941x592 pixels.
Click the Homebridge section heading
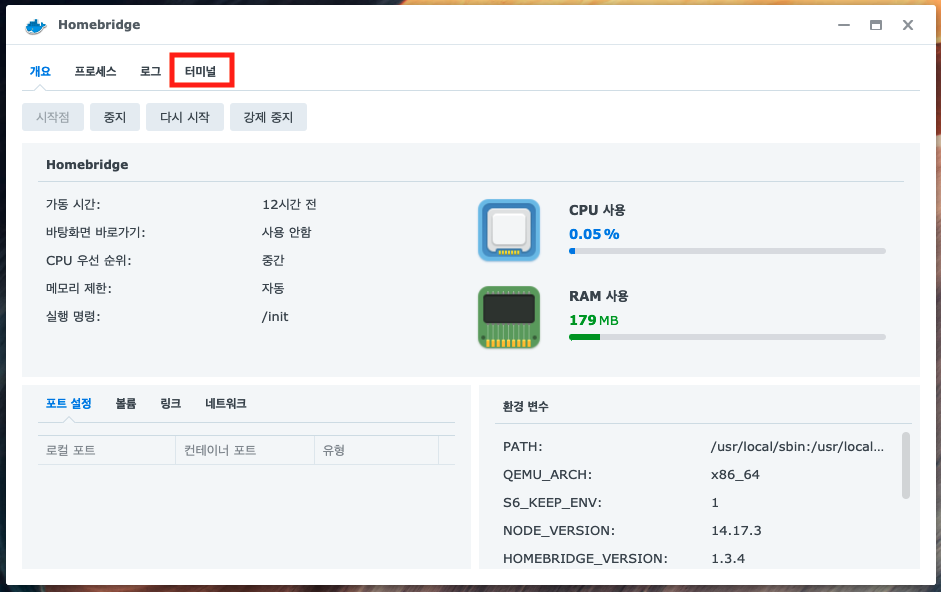87,165
